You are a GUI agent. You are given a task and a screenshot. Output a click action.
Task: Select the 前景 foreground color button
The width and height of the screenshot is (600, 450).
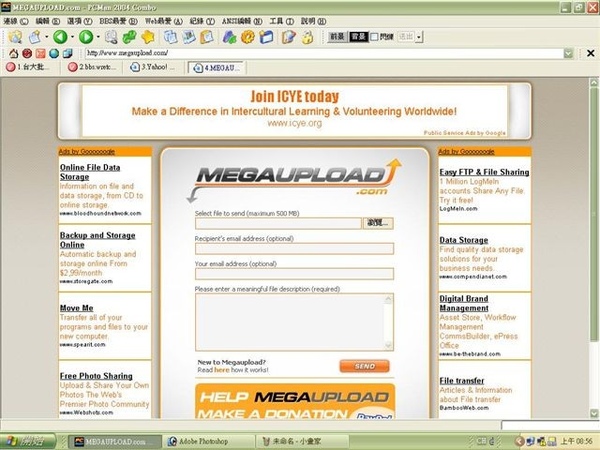pos(338,37)
